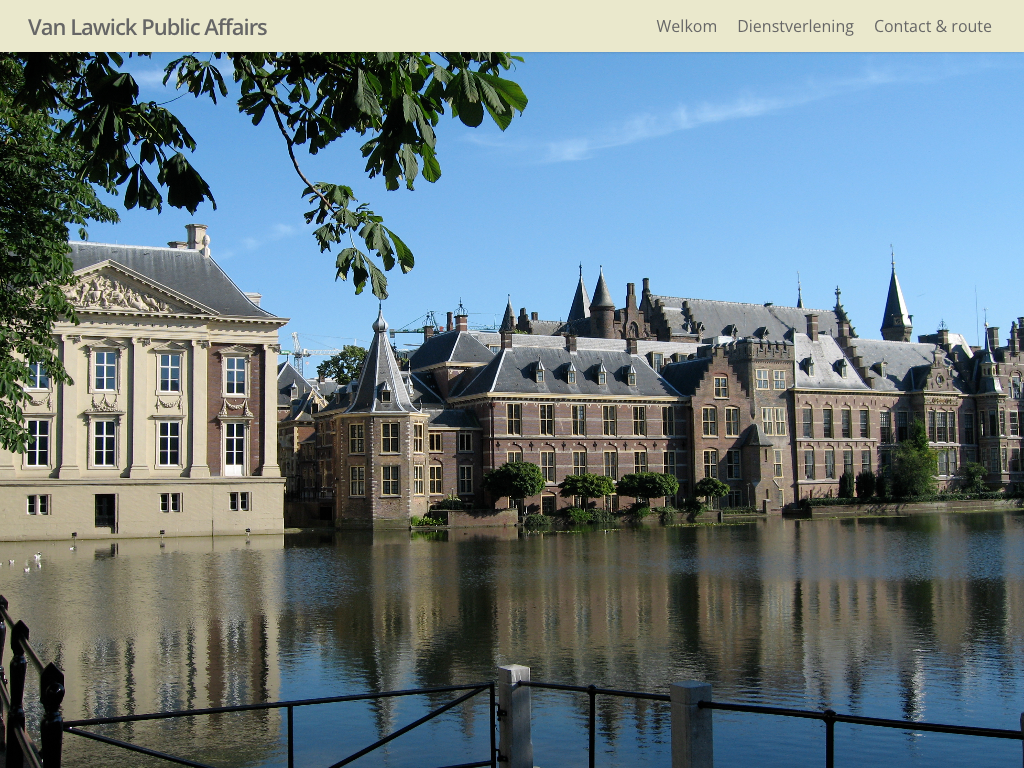The width and height of the screenshot is (1024, 768).
Task: Click the row of round trimmed trees by the water
Action: [600, 487]
